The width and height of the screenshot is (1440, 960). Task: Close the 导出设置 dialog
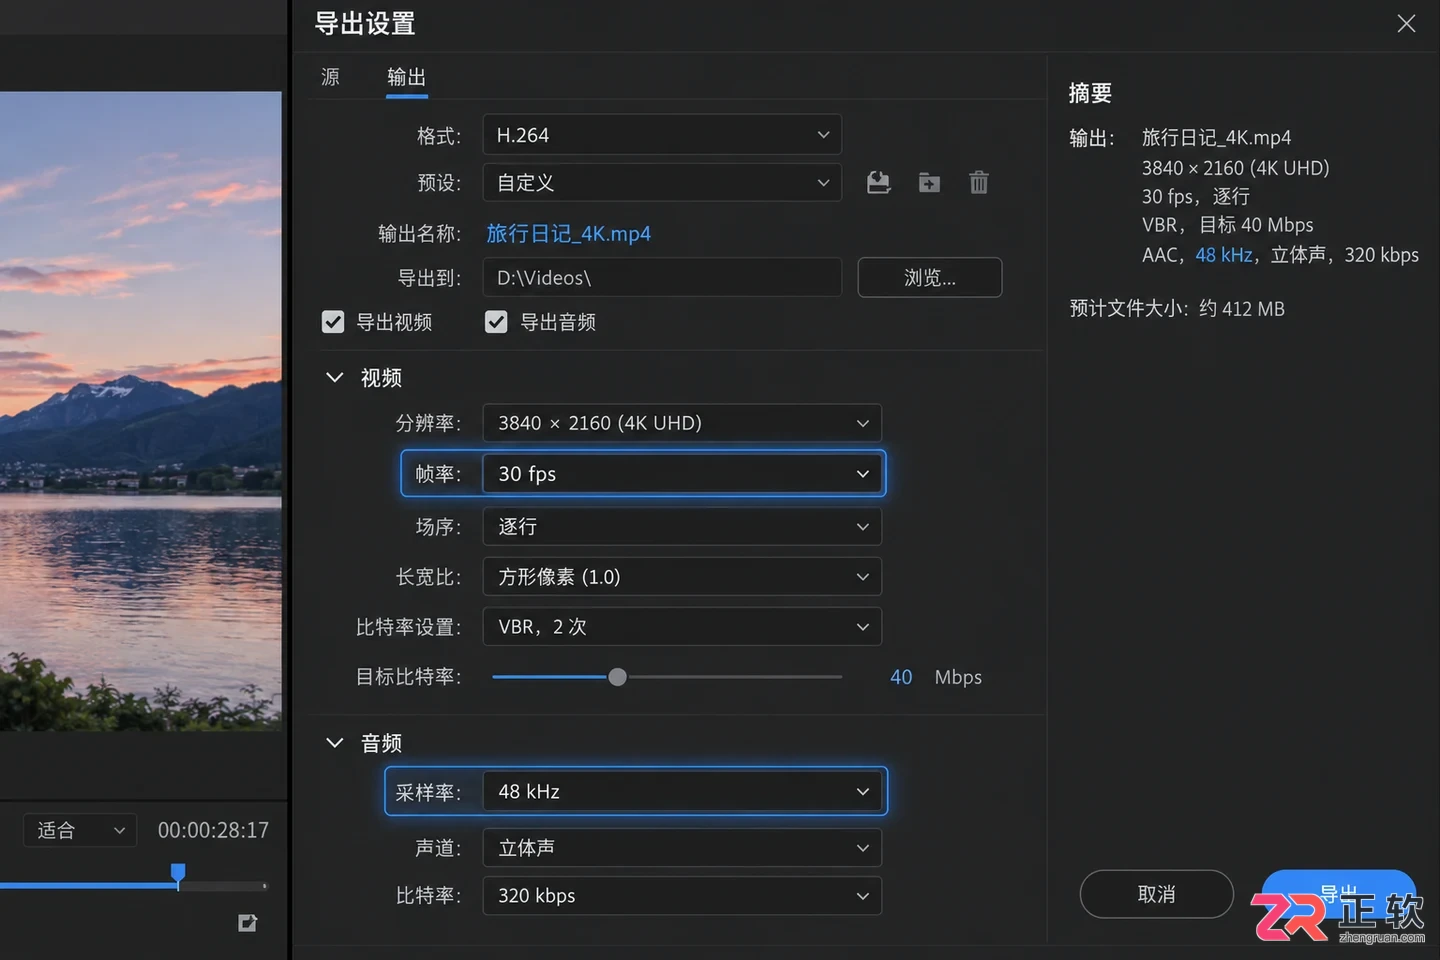1406,23
